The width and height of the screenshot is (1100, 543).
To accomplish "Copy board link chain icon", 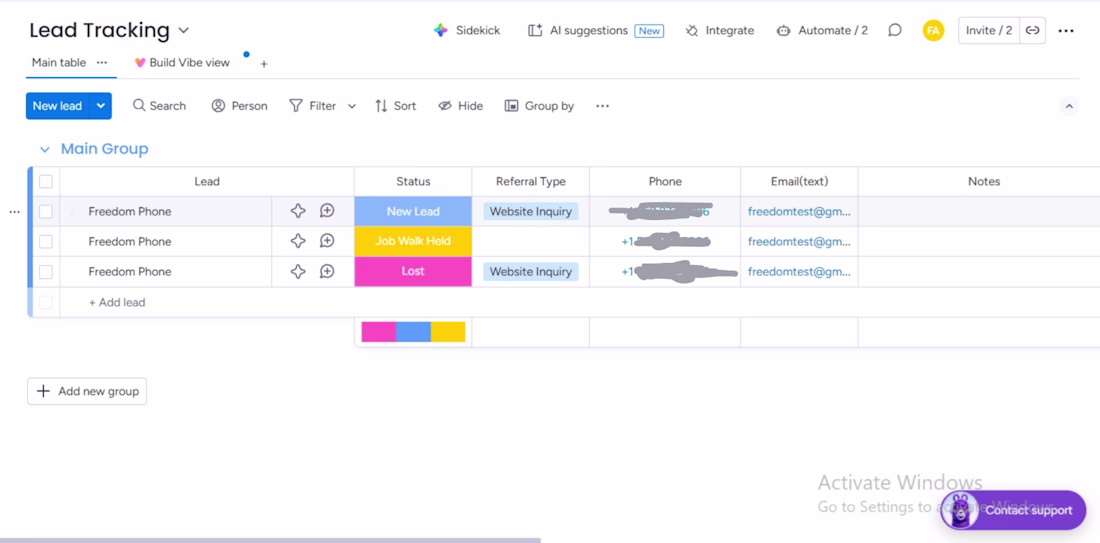I will click(1033, 30).
